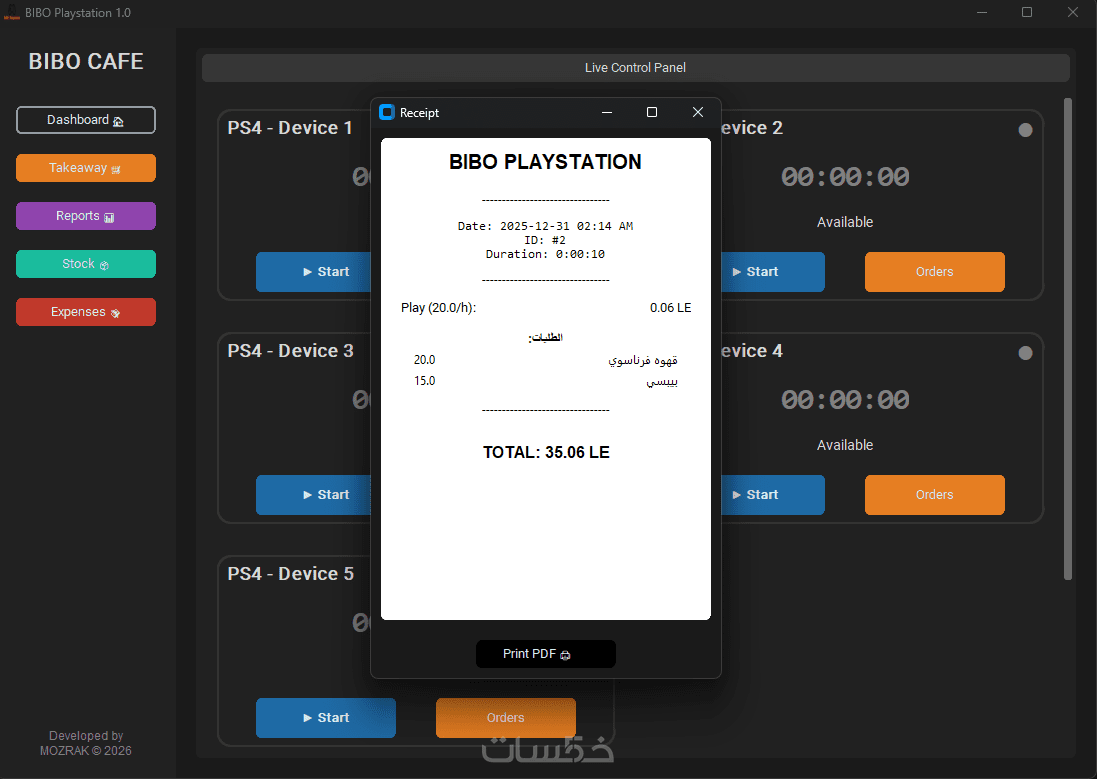The image size is (1097, 779).
Task: Click PS4 - Device 1 card title
Action: [x=290, y=128]
